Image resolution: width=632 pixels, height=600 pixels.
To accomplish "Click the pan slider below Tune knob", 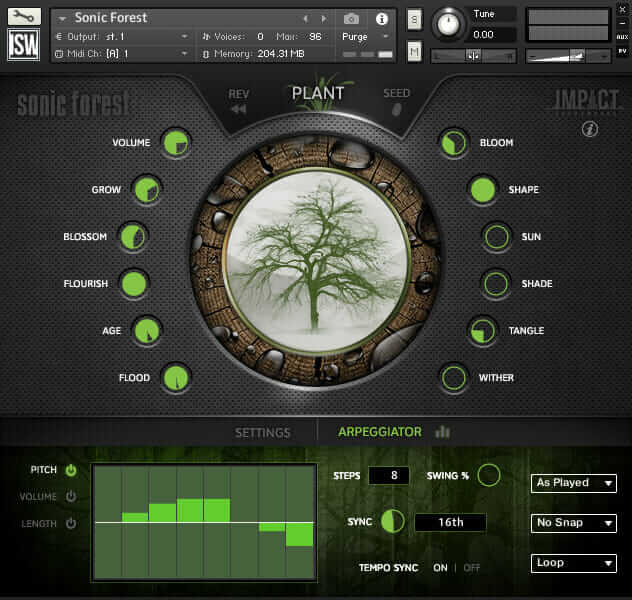I will (474, 56).
